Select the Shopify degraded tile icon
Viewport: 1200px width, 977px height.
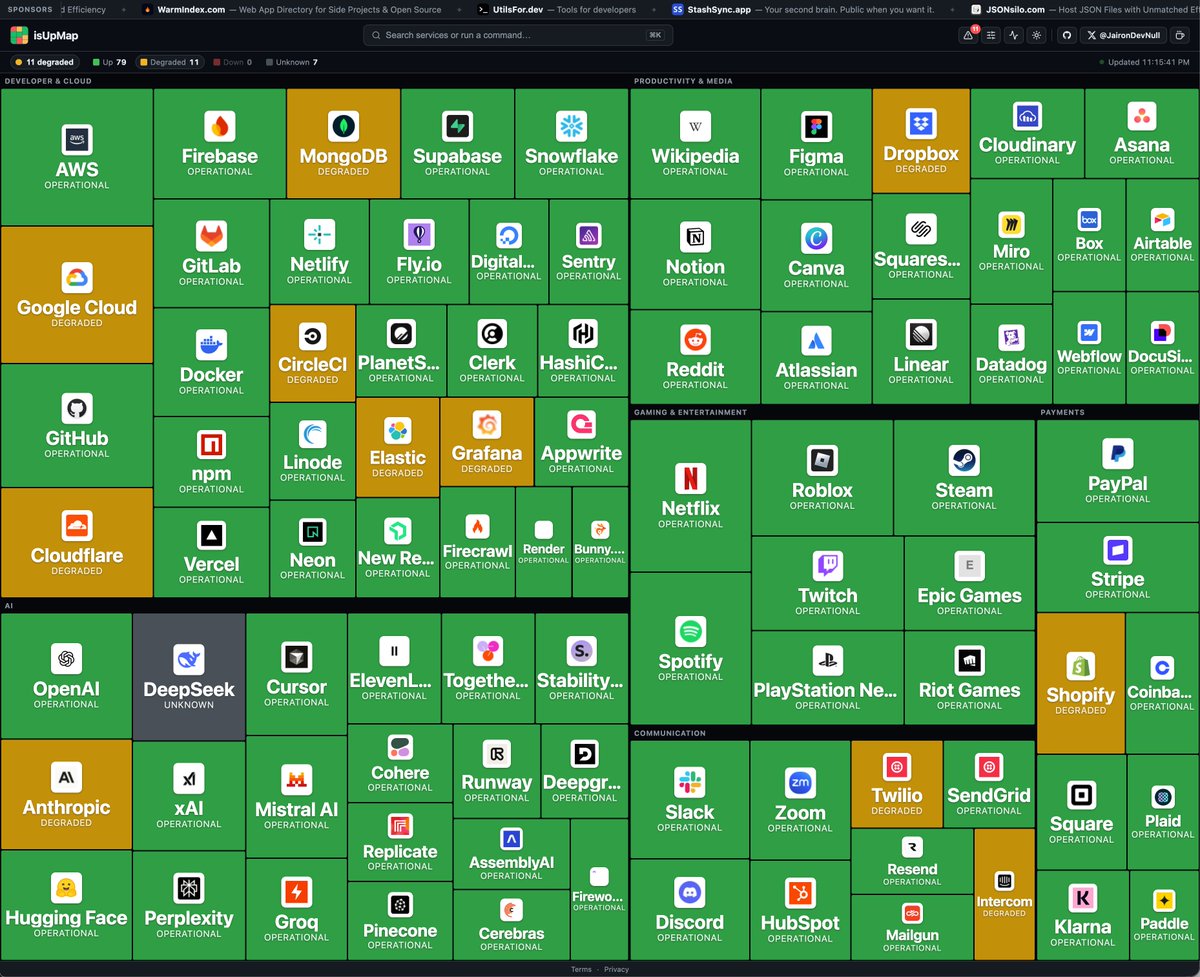point(1080,666)
